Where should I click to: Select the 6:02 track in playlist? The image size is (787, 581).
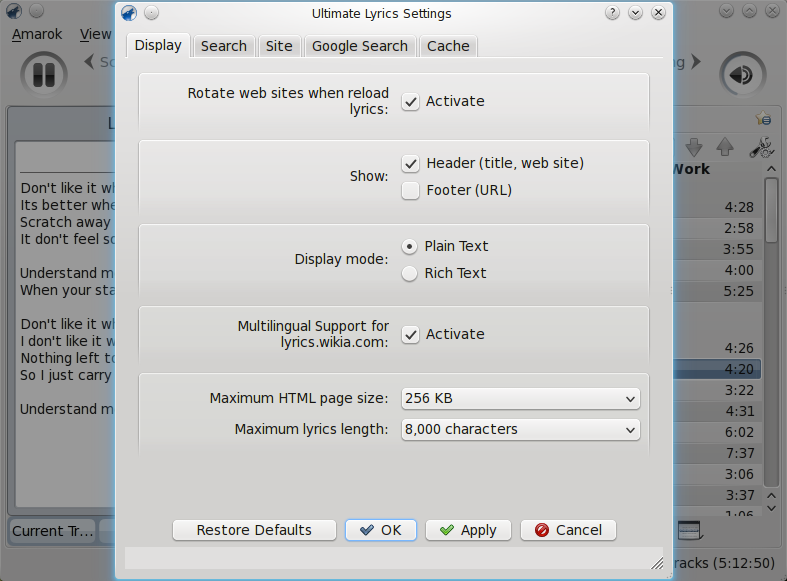pyautogui.click(x=718, y=432)
